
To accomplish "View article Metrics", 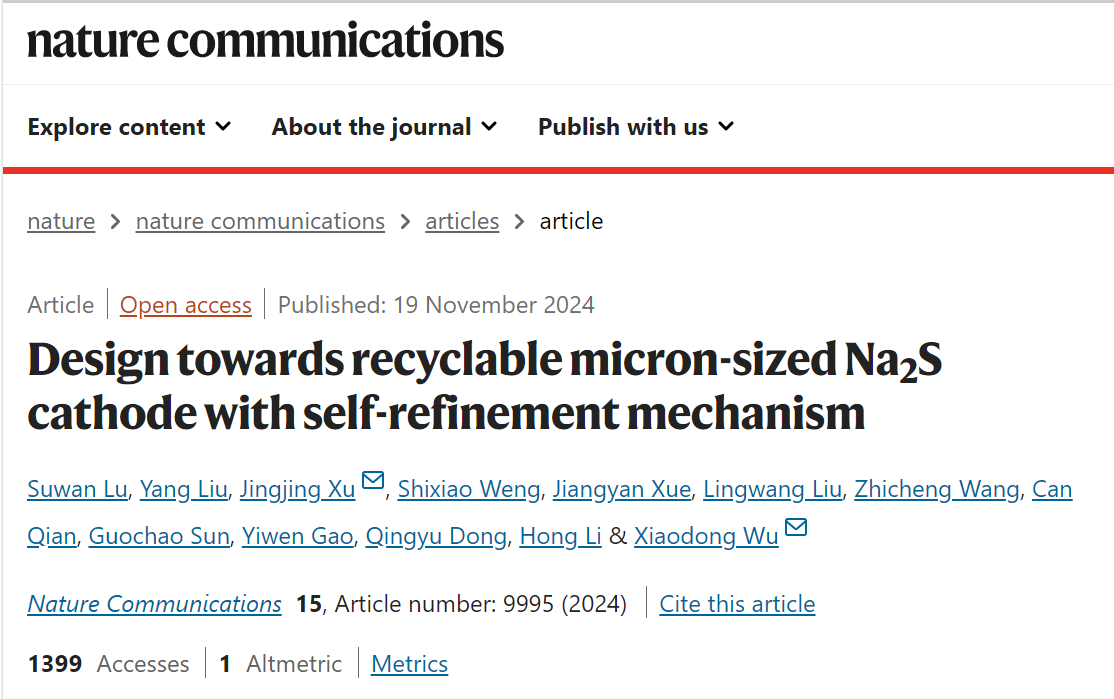I will tap(409, 664).
